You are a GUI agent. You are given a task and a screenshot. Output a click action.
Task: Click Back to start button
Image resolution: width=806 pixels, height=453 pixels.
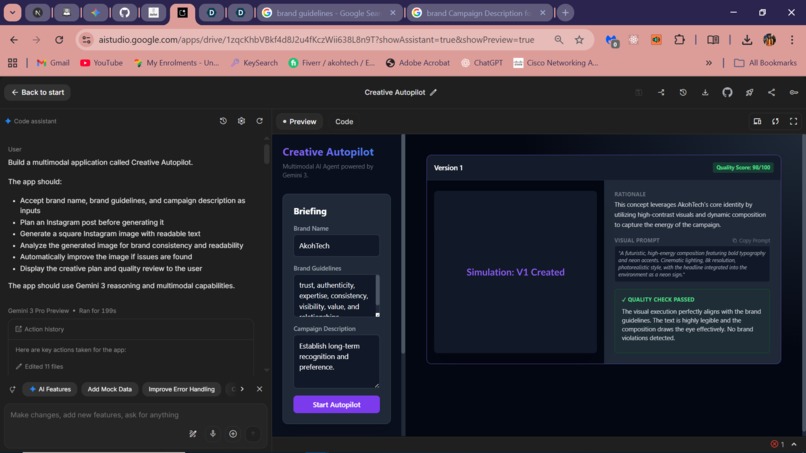click(38, 93)
